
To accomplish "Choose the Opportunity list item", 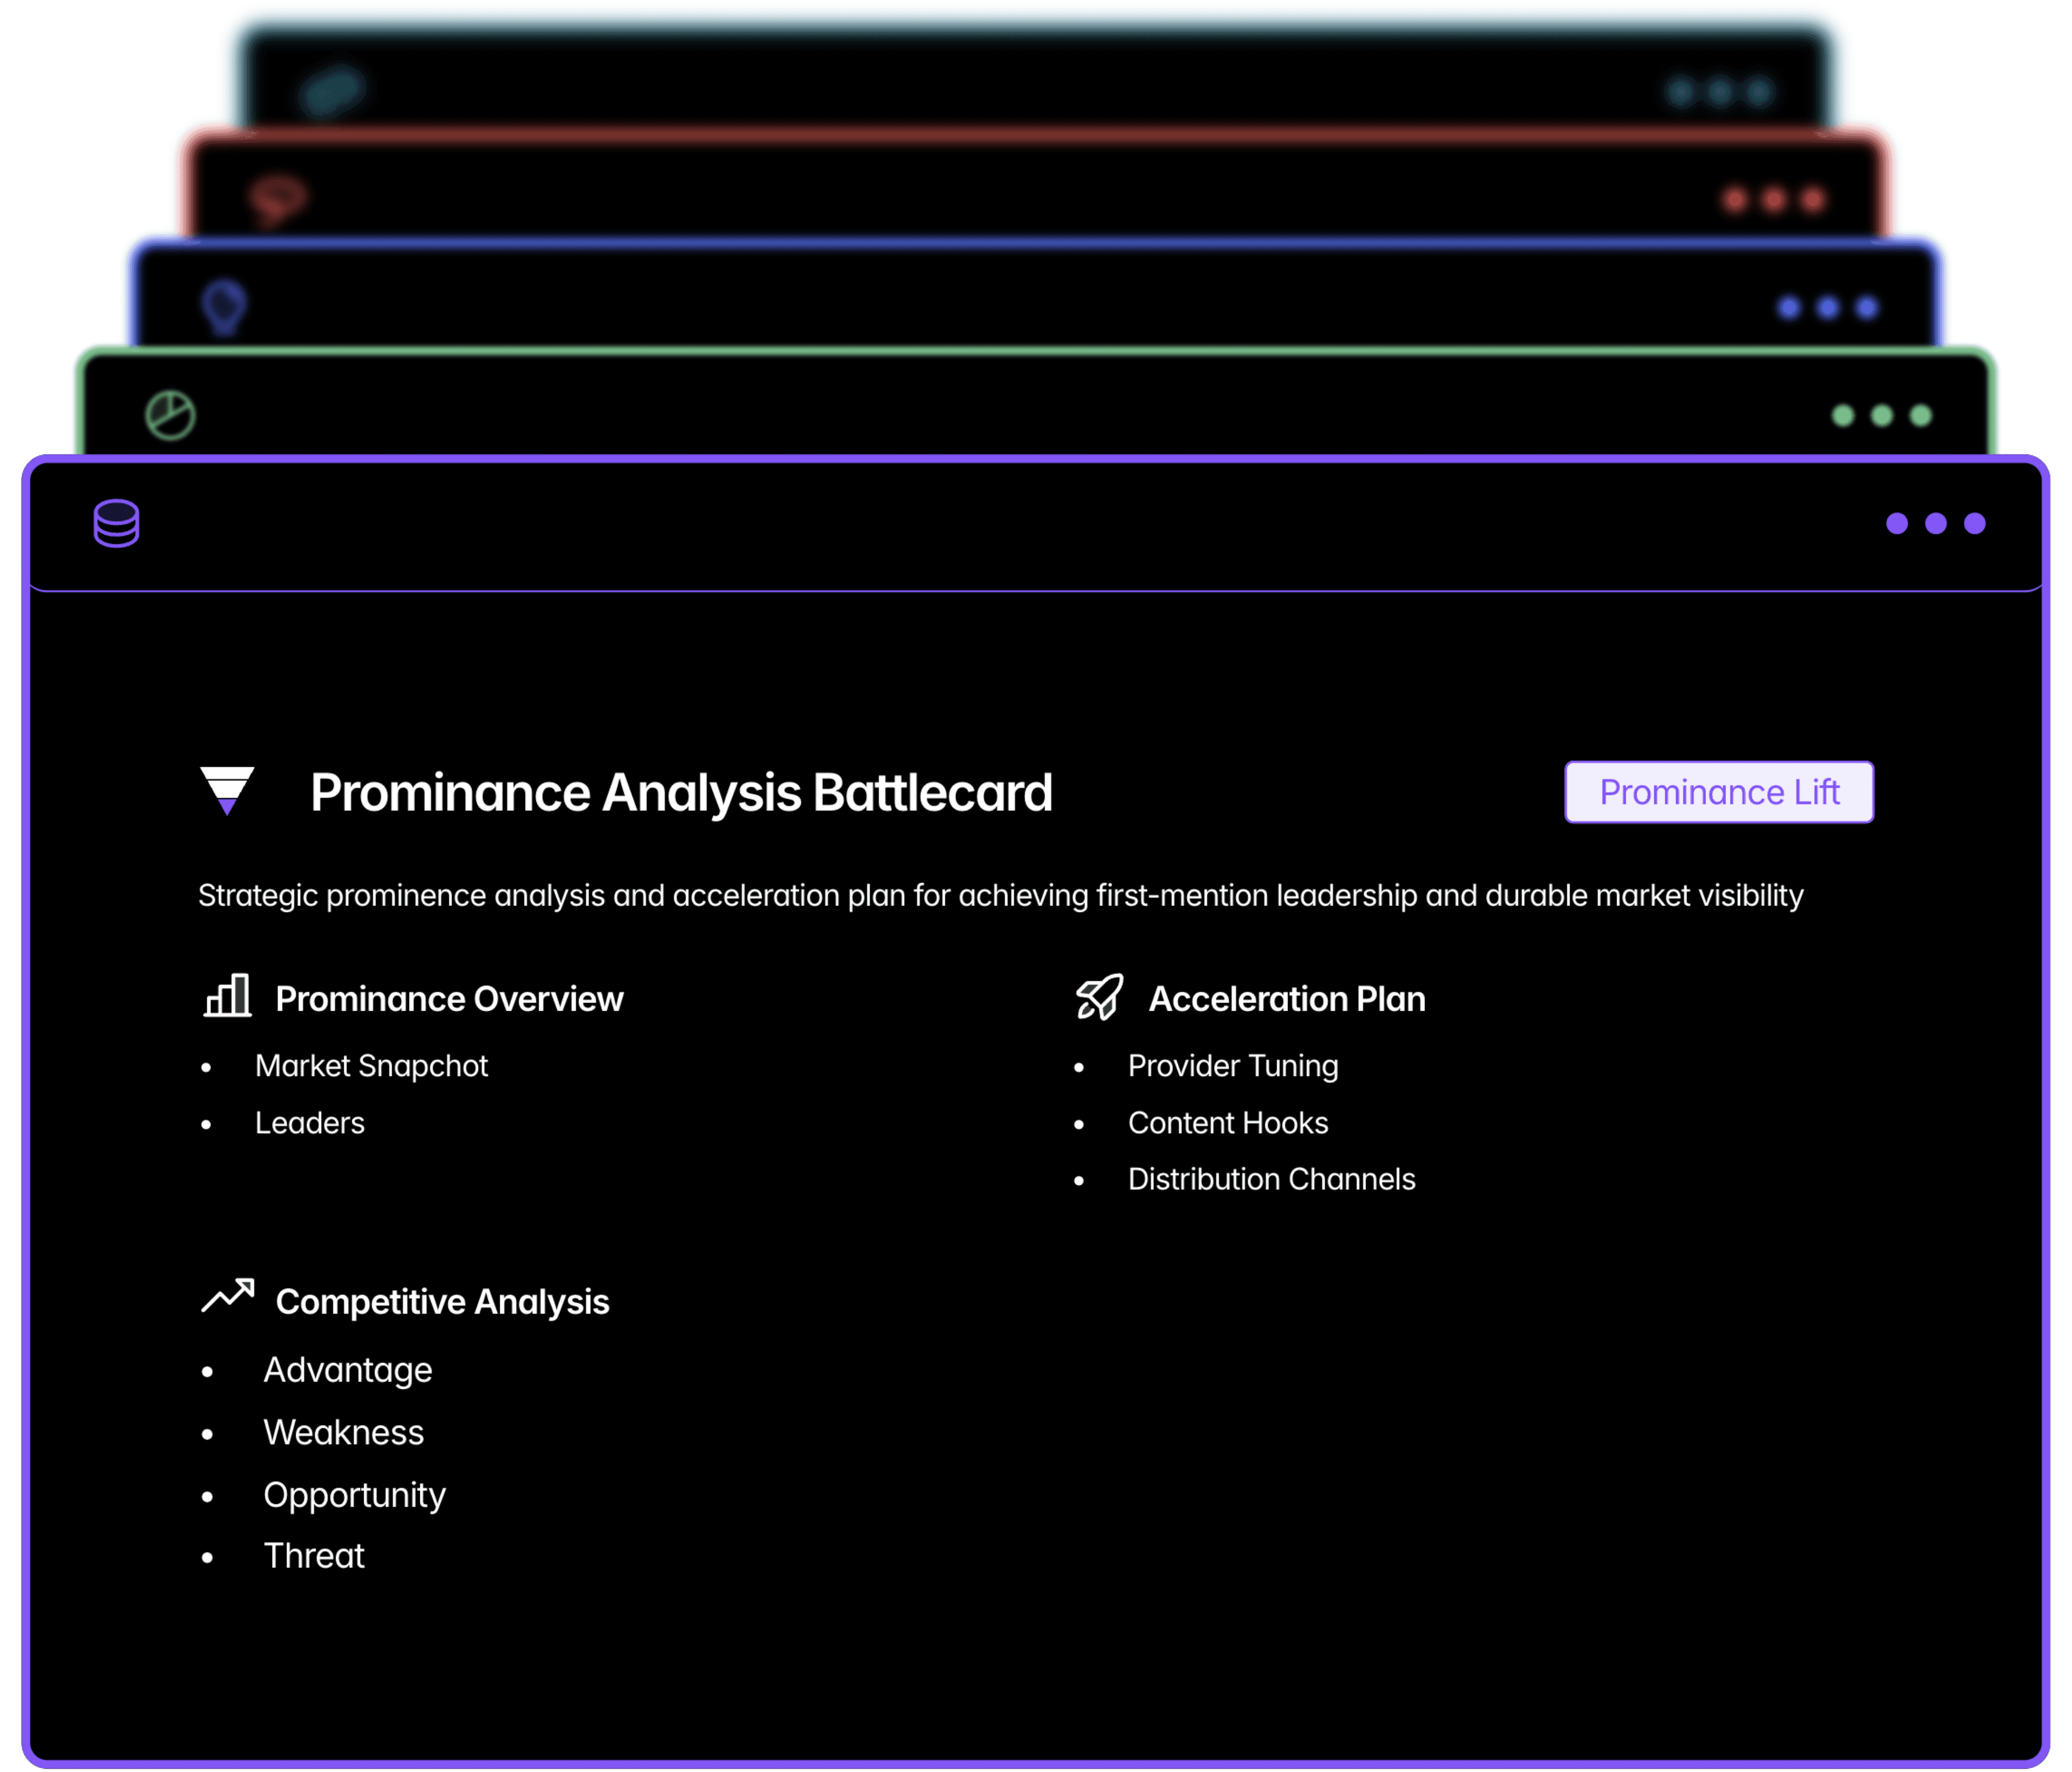I will 354,1494.
